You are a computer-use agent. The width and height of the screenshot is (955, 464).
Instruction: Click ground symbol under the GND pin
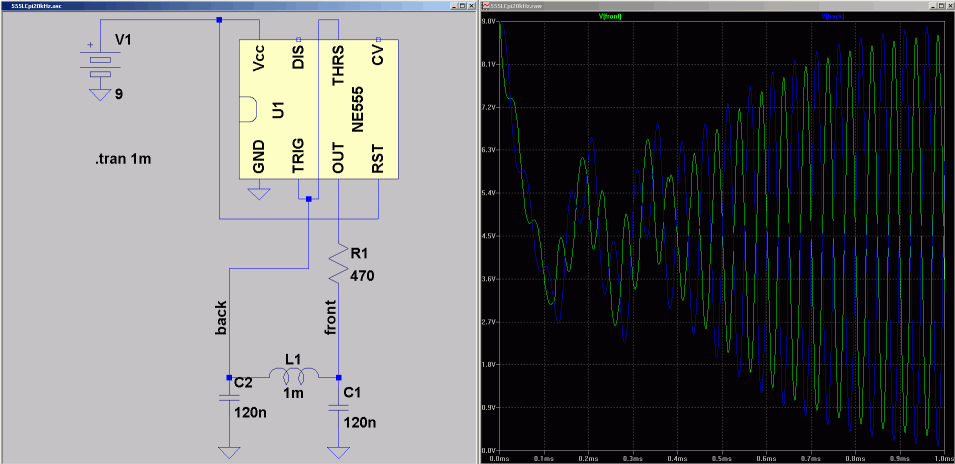(x=258, y=192)
